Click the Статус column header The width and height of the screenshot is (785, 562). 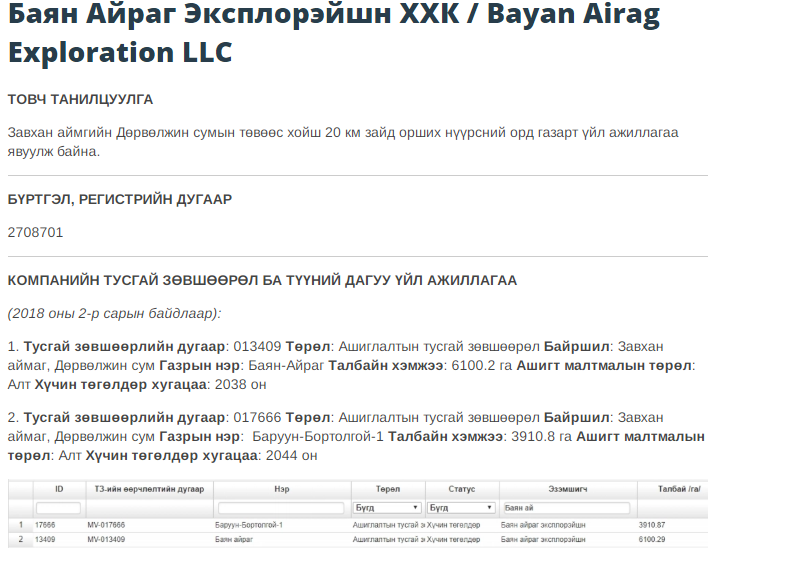(x=461, y=489)
